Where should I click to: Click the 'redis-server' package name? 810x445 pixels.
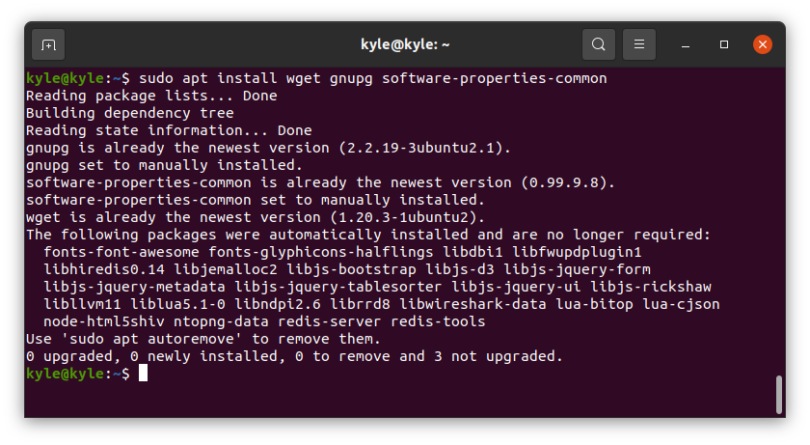tap(374, 322)
